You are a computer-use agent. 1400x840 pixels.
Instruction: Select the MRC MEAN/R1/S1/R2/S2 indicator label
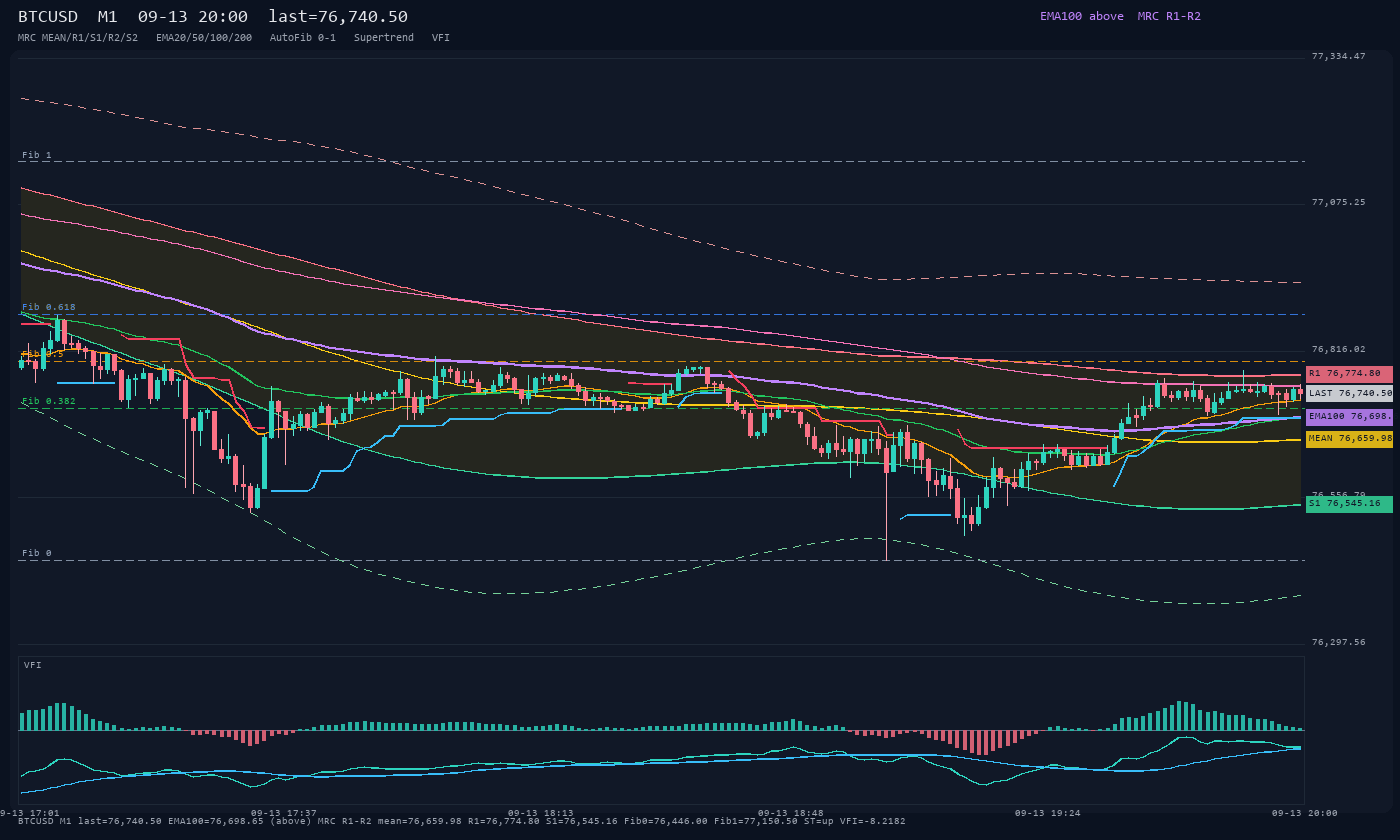coord(78,37)
